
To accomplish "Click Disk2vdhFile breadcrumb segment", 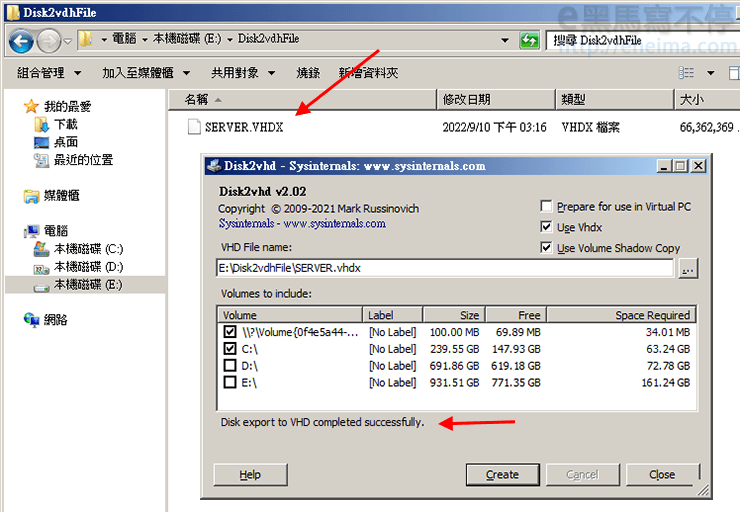I will pyautogui.click(x=269, y=39).
